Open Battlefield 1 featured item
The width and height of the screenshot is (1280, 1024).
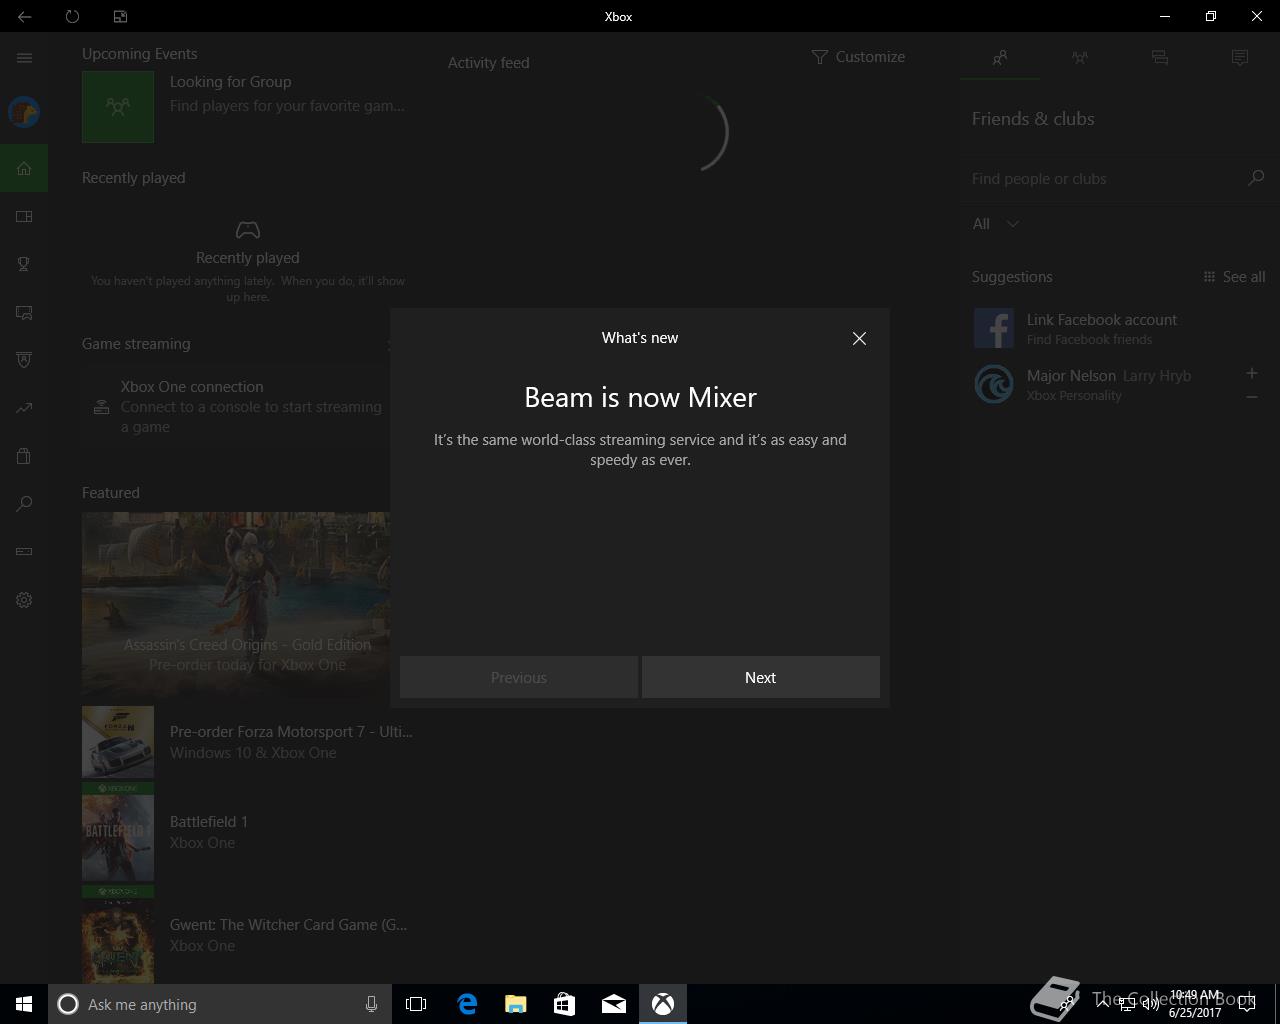coord(248,832)
